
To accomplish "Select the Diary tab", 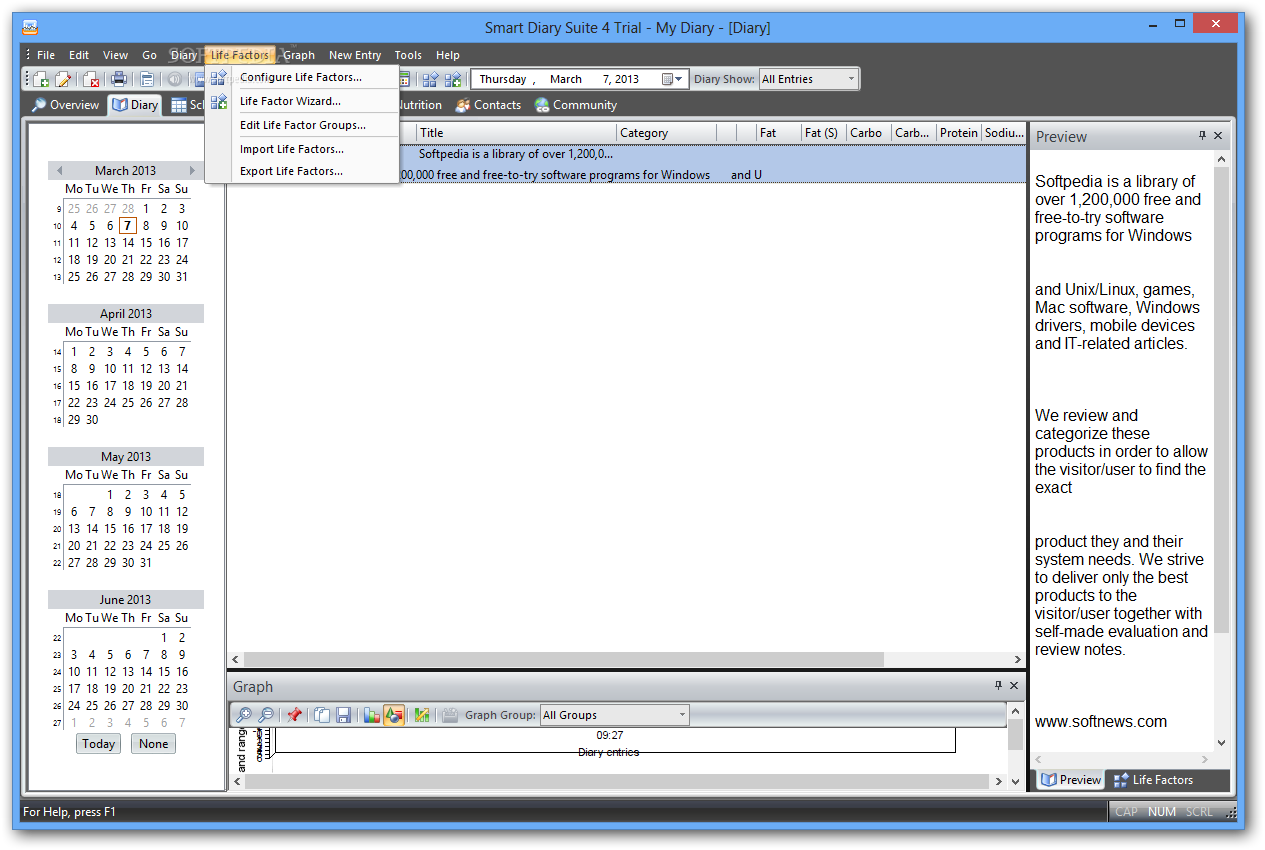I will (135, 105).
